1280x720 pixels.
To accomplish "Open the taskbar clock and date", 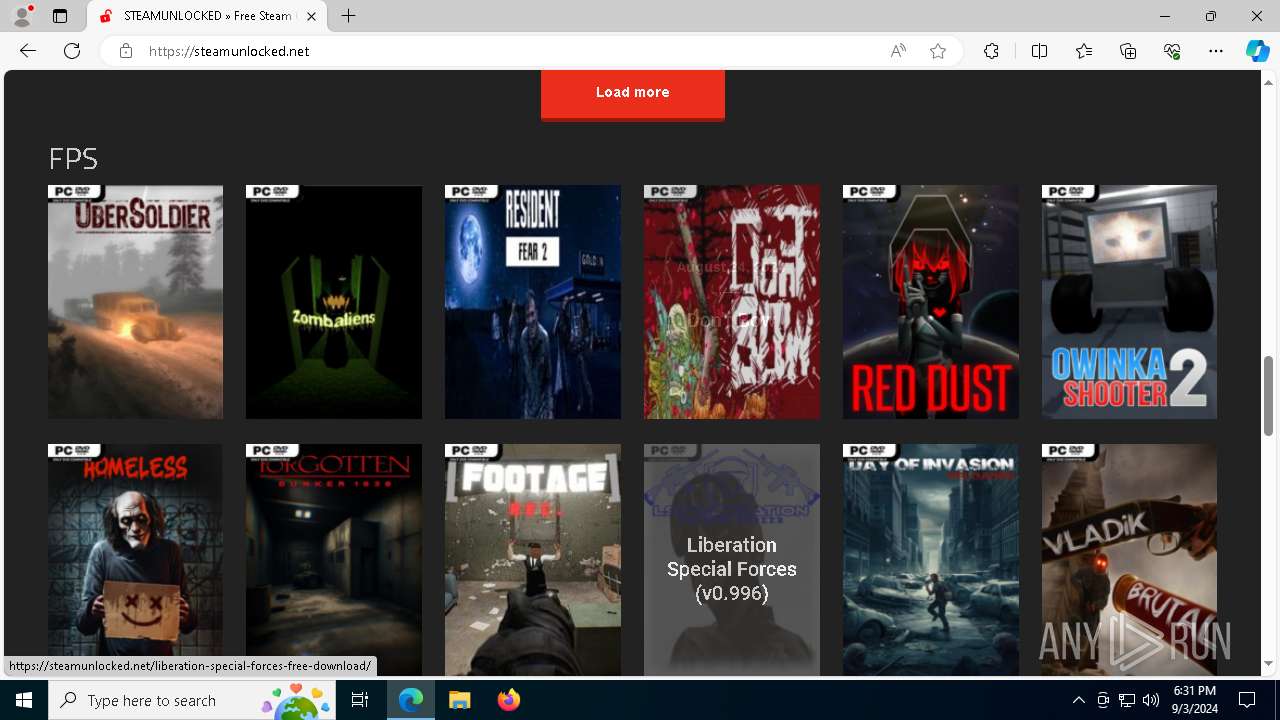I will [1194, 700].
